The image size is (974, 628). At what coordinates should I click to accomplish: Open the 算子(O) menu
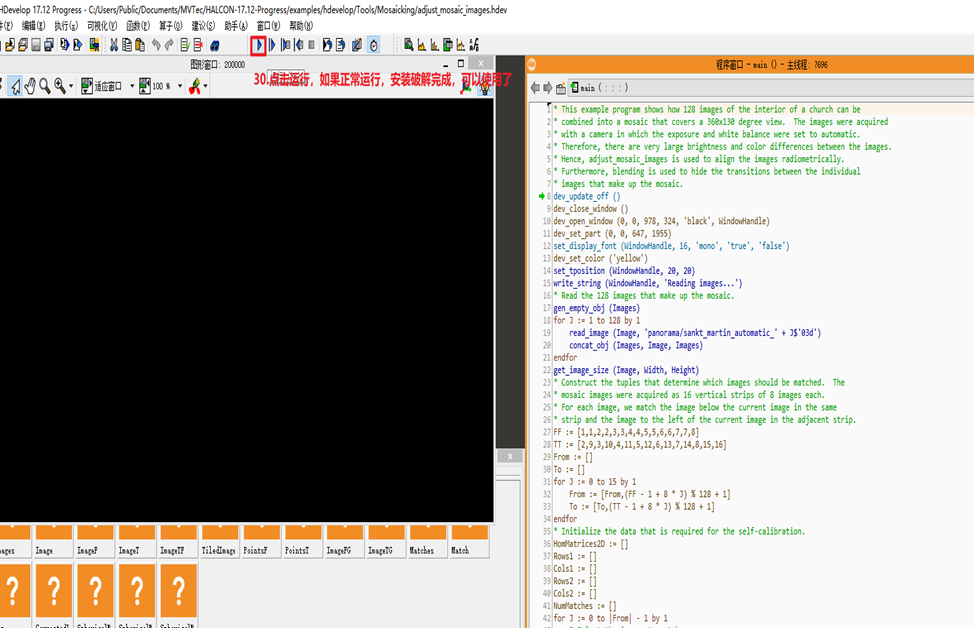coord(170,25)
